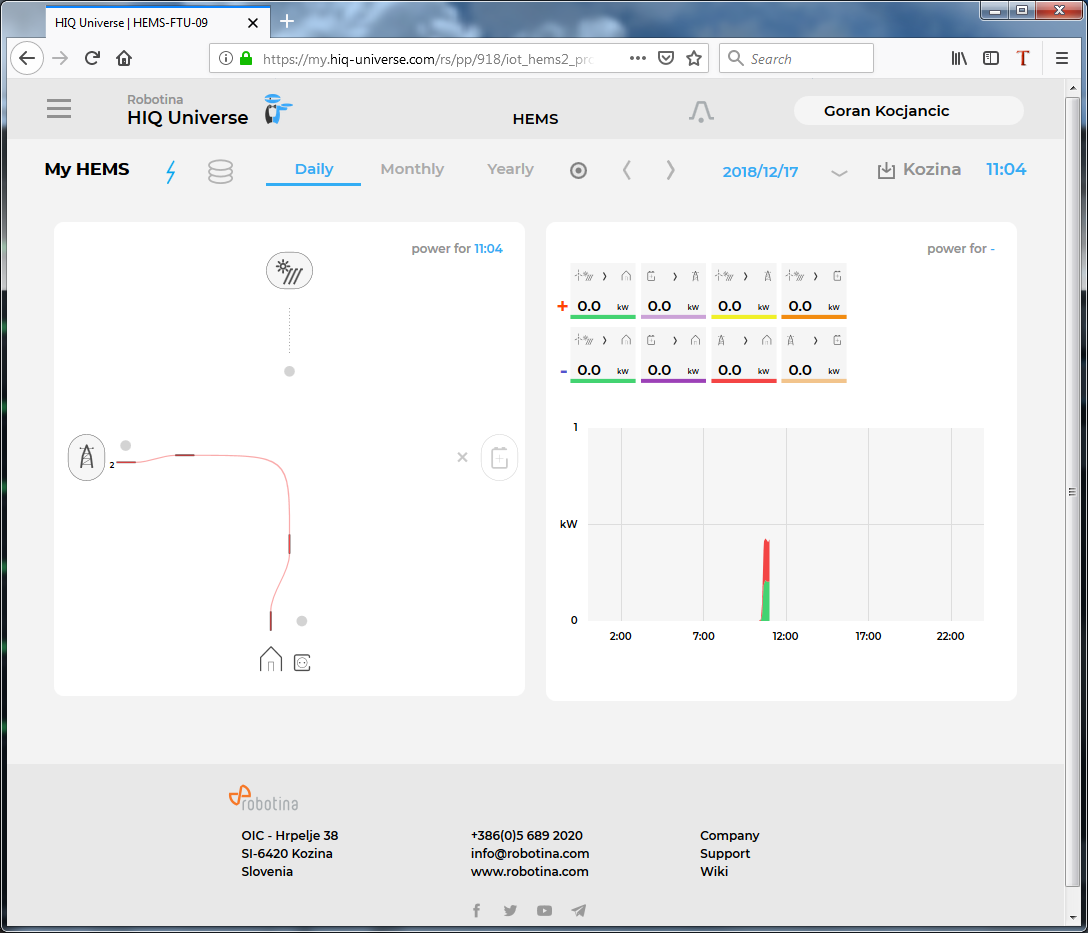The width and height of the screenshot is (1088, 933).
Task: Open the hamburger navigation menu
Action: click(x=59, y=109)
